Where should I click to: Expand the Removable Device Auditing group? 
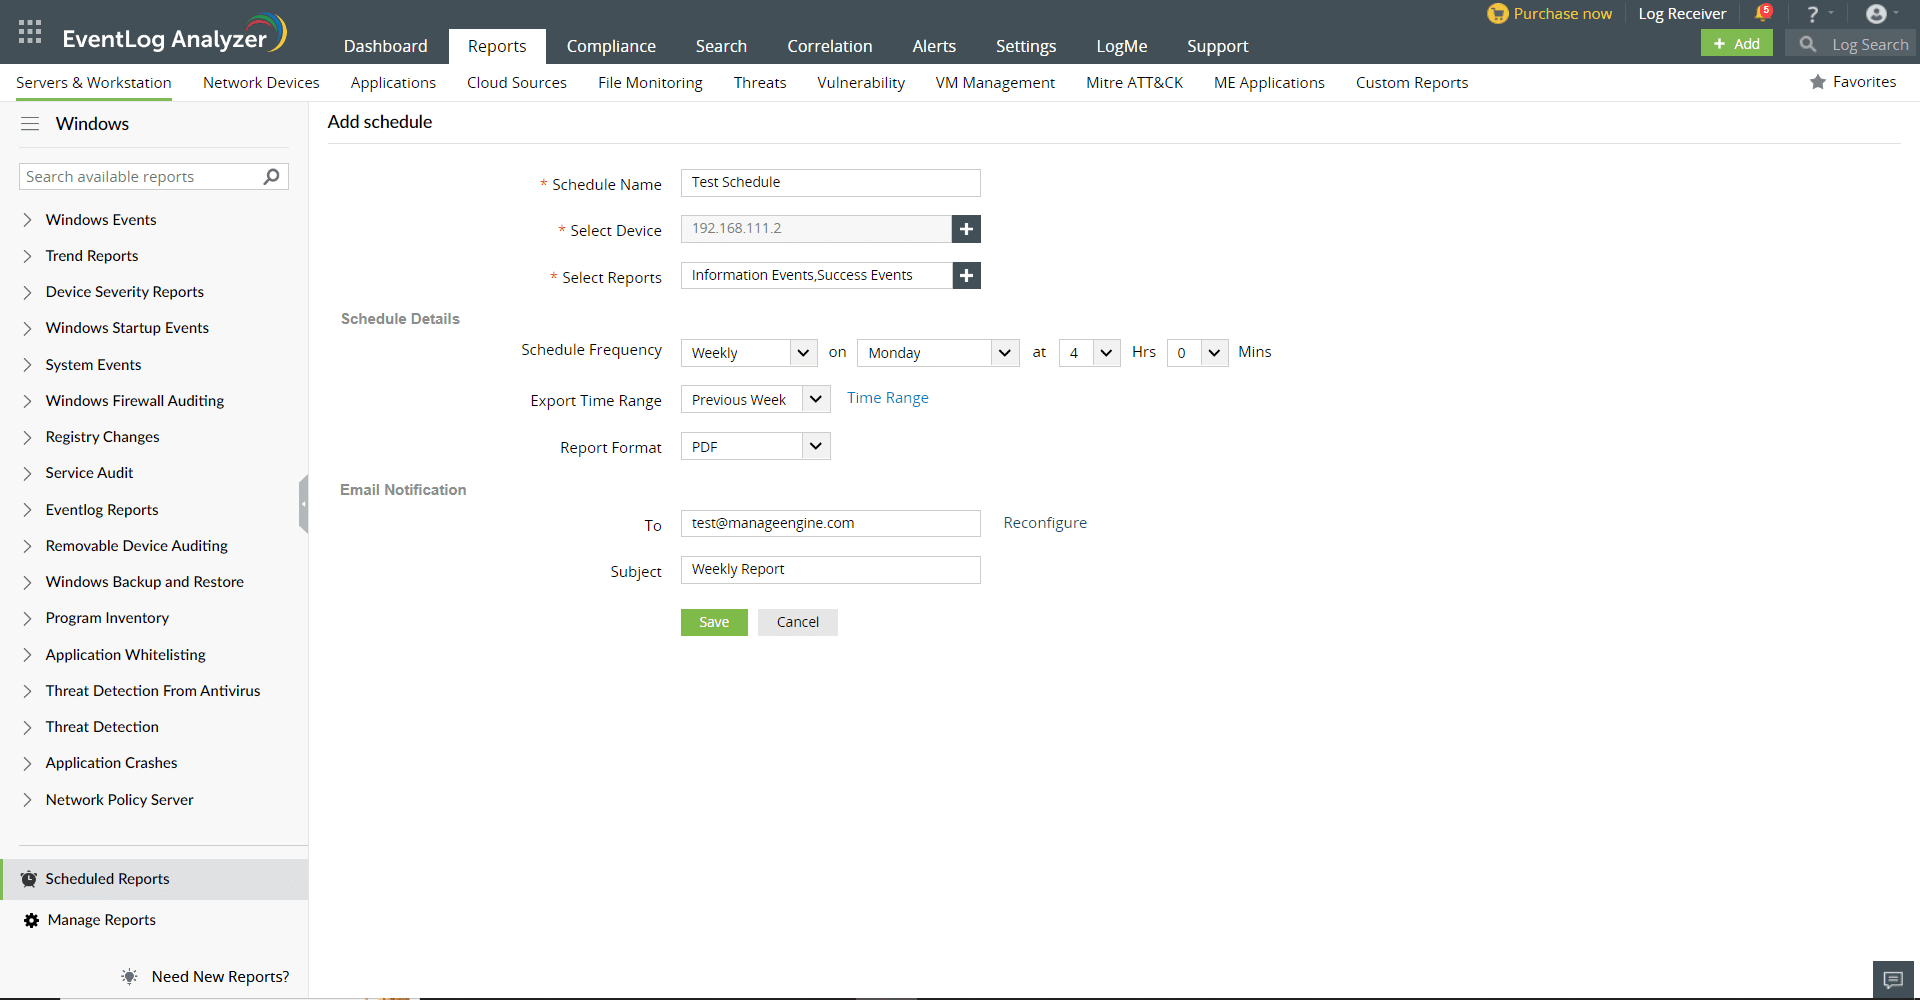[27, 546]
